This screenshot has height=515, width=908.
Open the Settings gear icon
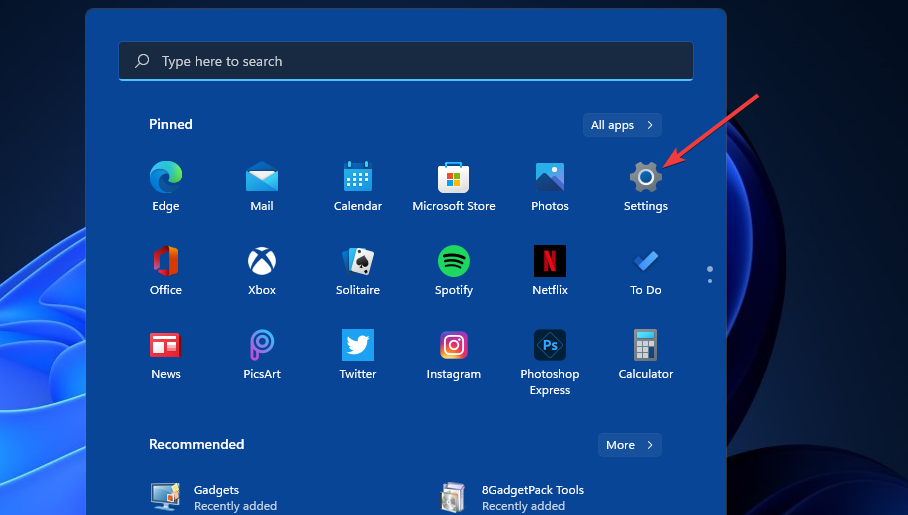click(646, 177)
